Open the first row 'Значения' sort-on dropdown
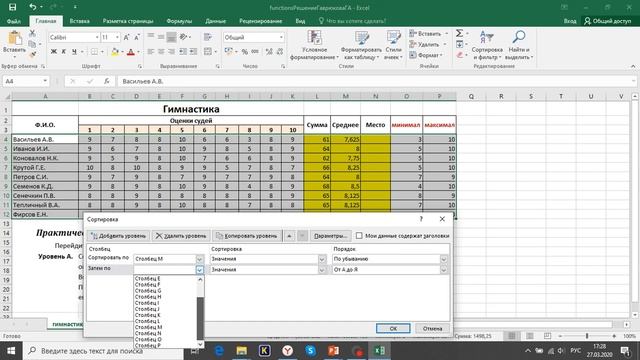 pos(322,259)
